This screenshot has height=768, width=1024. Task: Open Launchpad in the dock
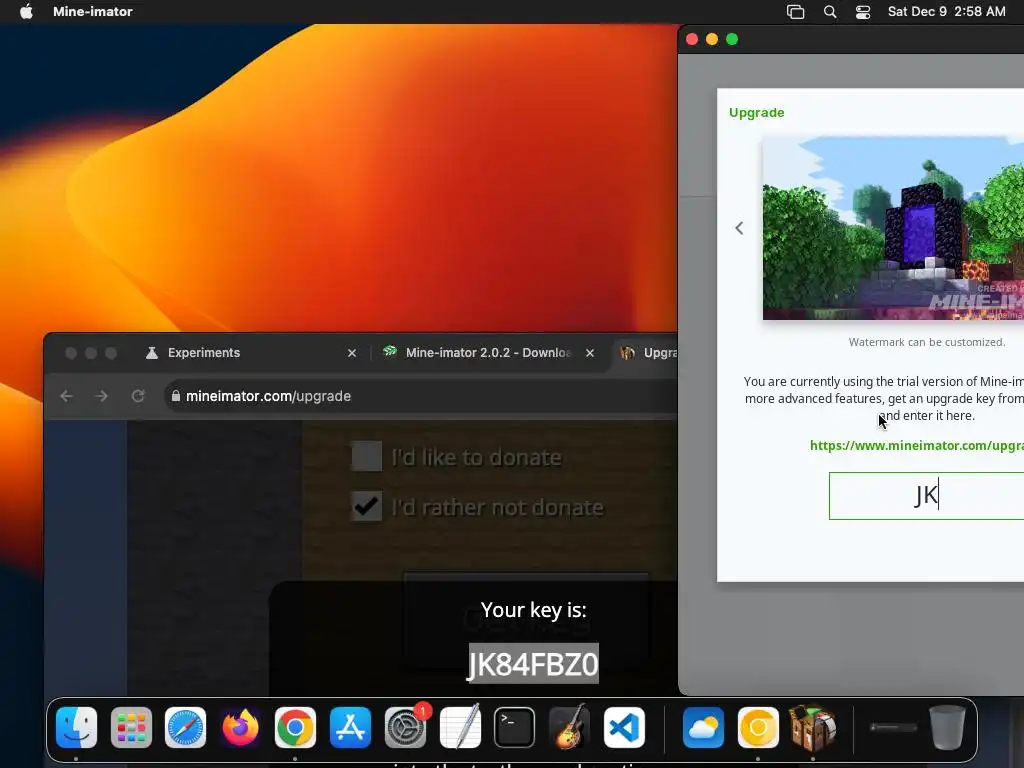(x=131, y=727)
